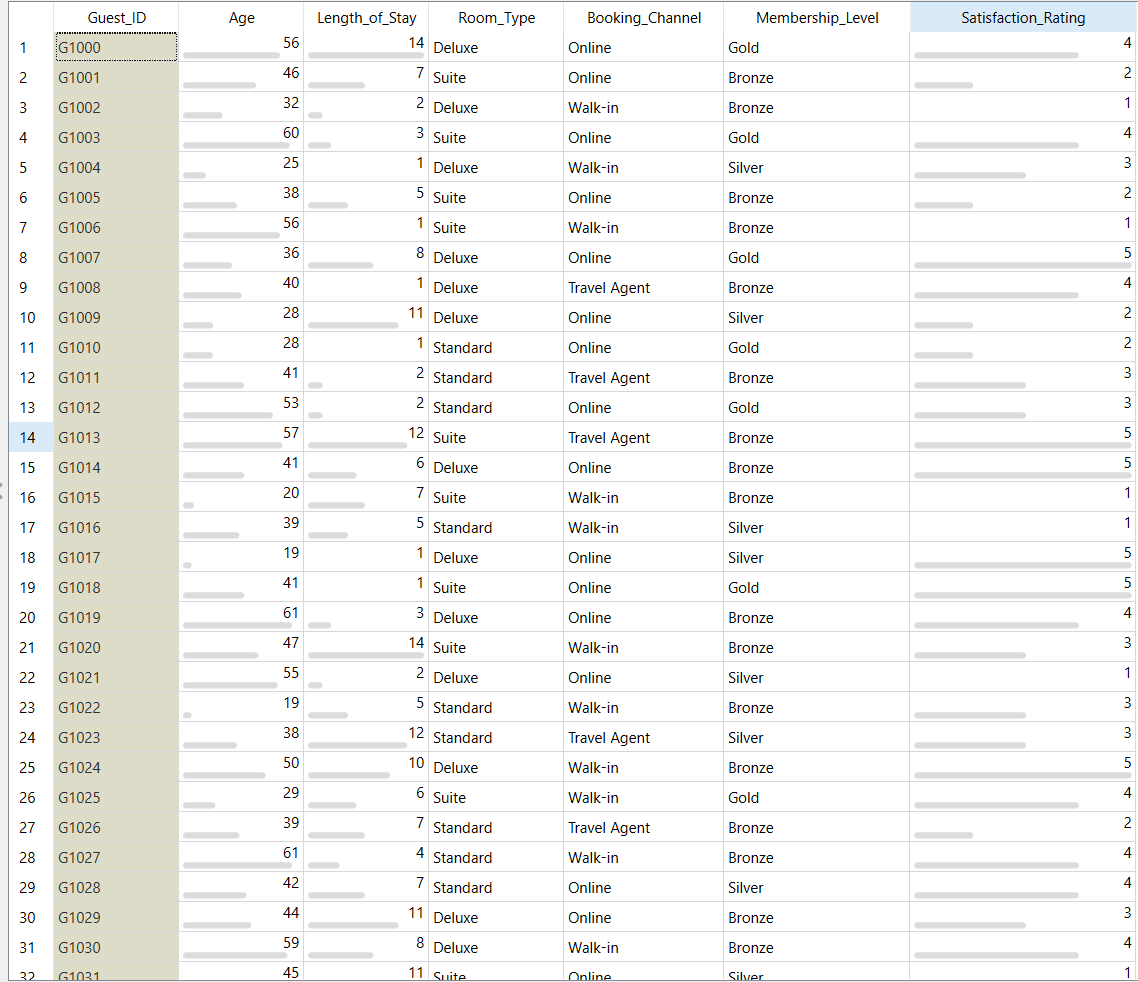Click the Booking_Channel column header

pyautogui.click(x=643, y=17)
